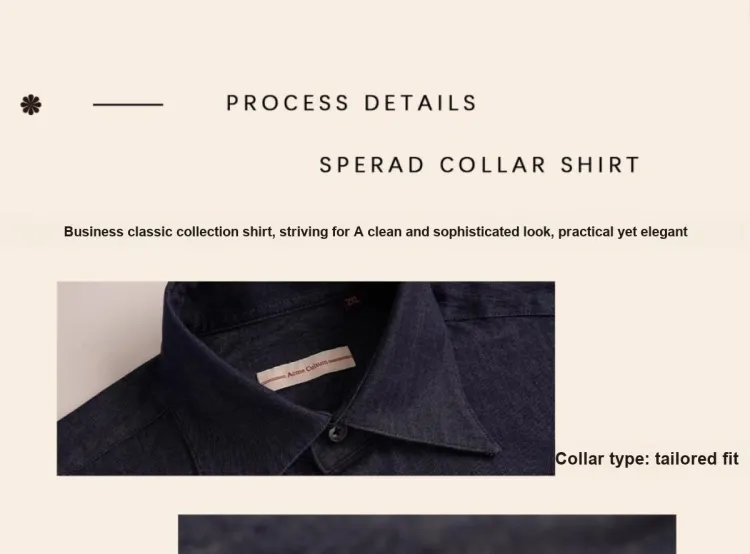
Task: Select the SPERAD COLLAR SHIRT subtitle
Action: coord(479,165)
